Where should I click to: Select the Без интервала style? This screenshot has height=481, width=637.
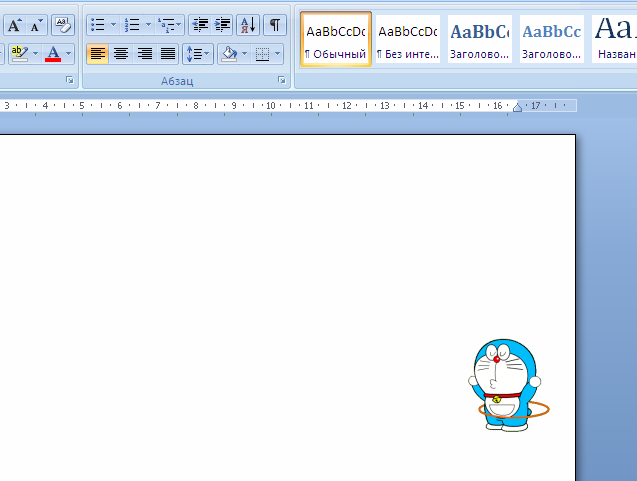pos(408,39)
